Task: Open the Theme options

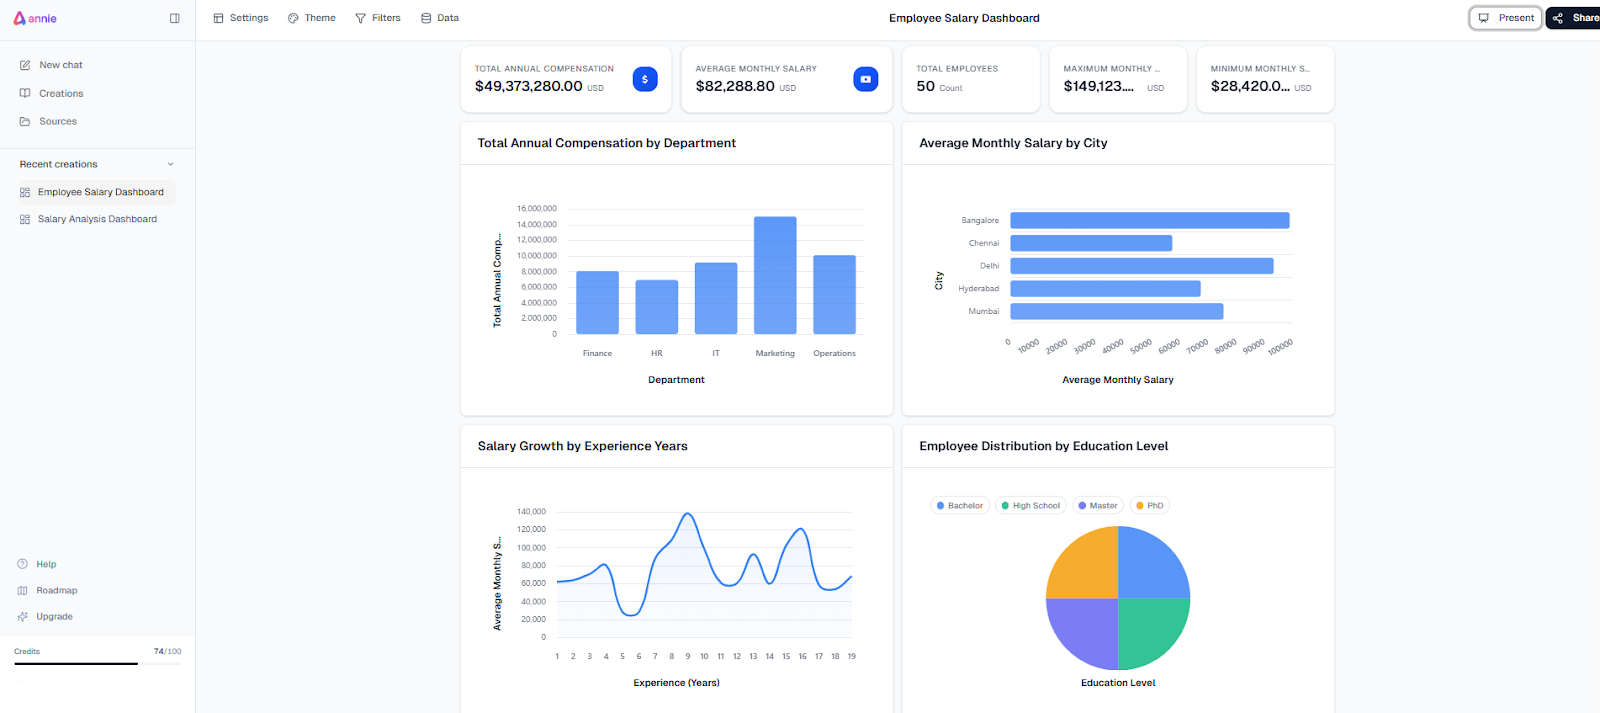Action: click(312, 18)
